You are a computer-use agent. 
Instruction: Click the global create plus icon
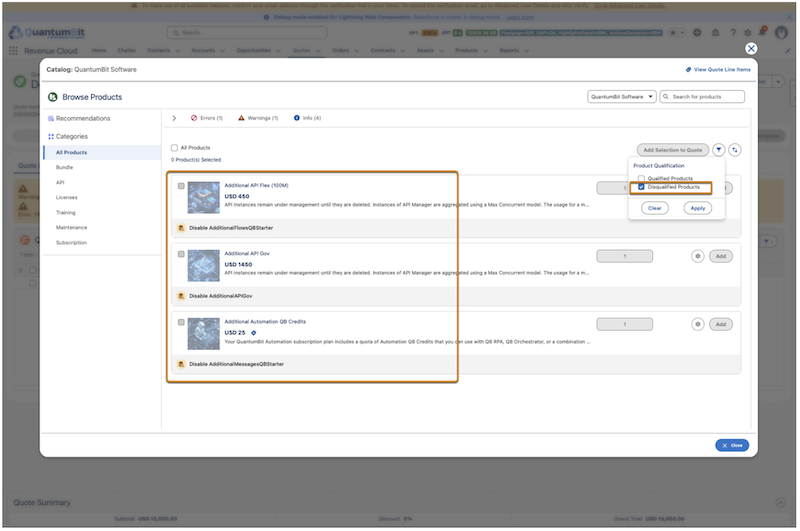(x=697, y=33)
